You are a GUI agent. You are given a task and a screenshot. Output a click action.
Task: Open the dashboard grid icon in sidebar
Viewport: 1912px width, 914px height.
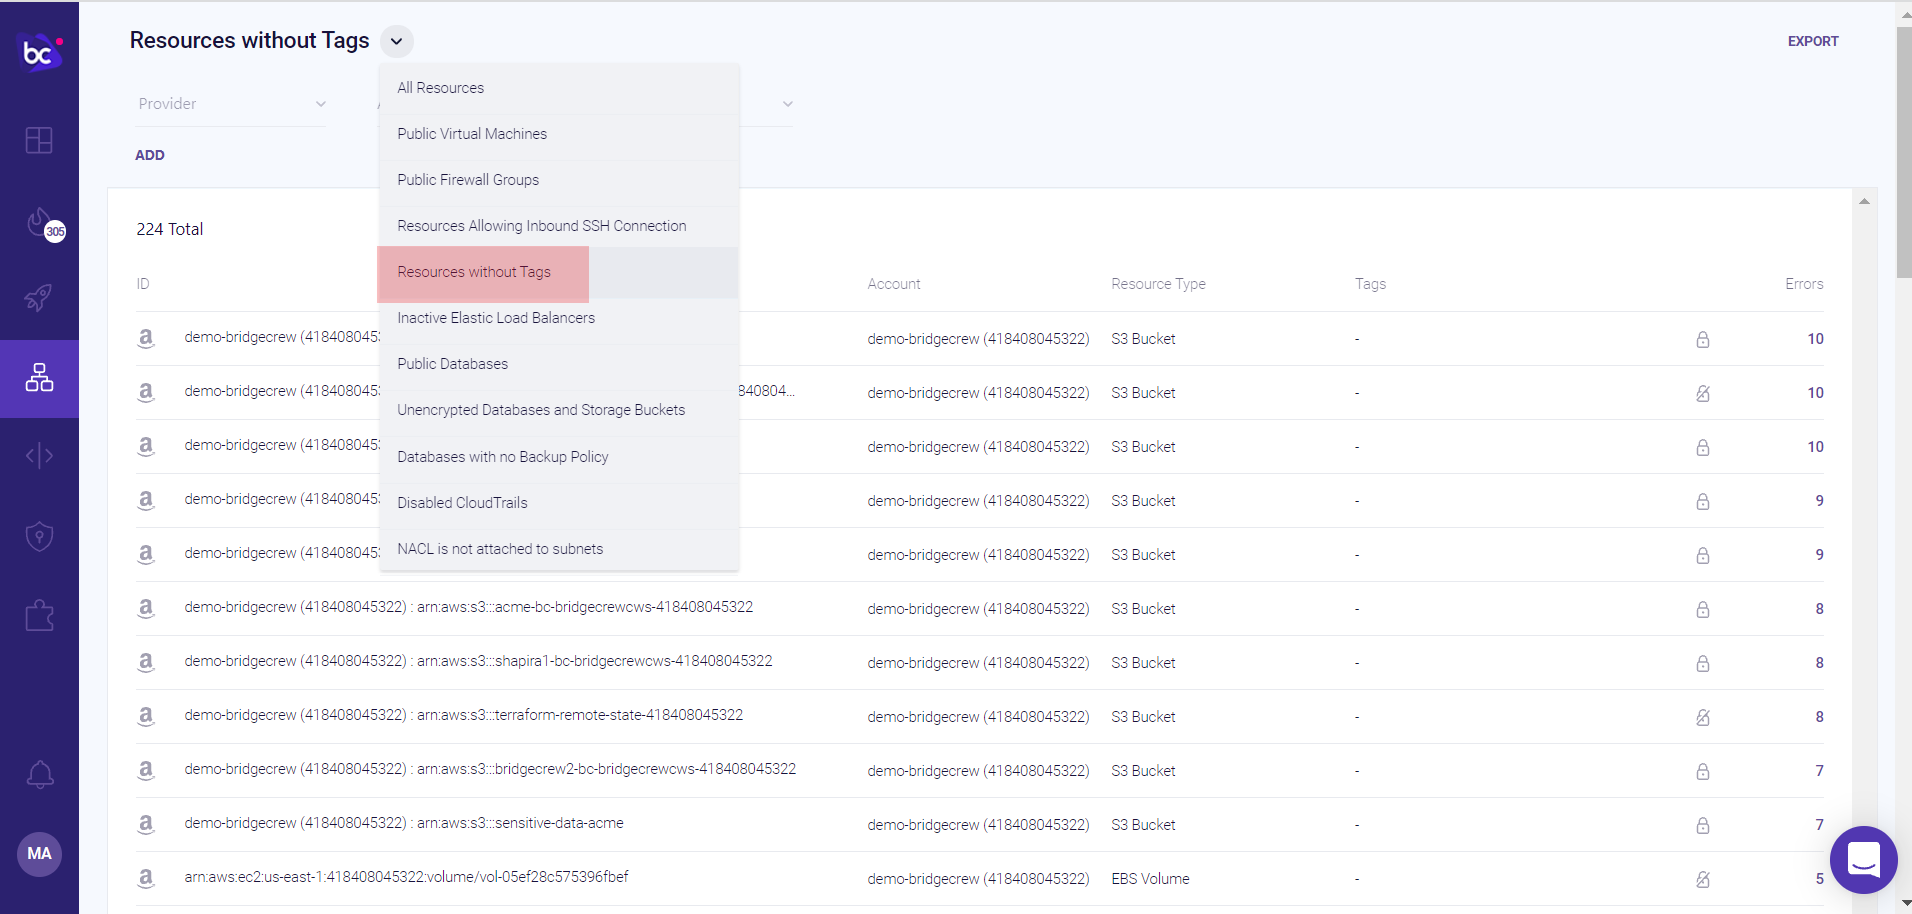pyautogui.click(x=39, y=140)
